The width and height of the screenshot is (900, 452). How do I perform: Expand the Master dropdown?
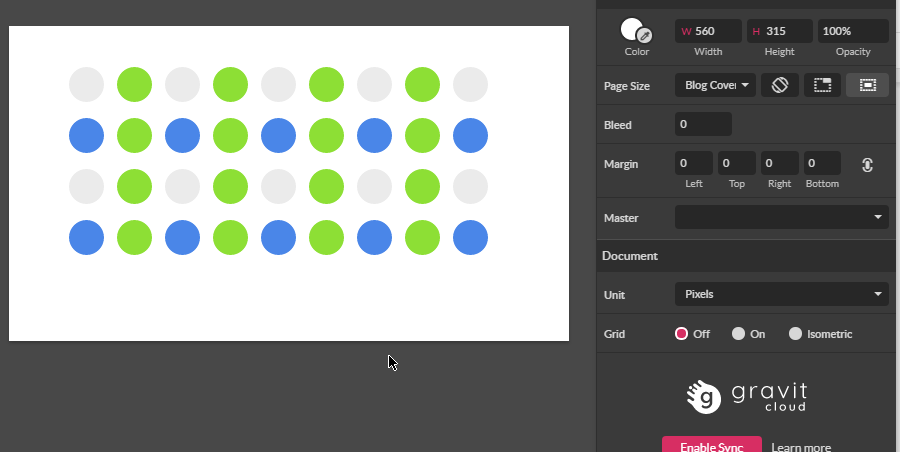tap(782, 217)
